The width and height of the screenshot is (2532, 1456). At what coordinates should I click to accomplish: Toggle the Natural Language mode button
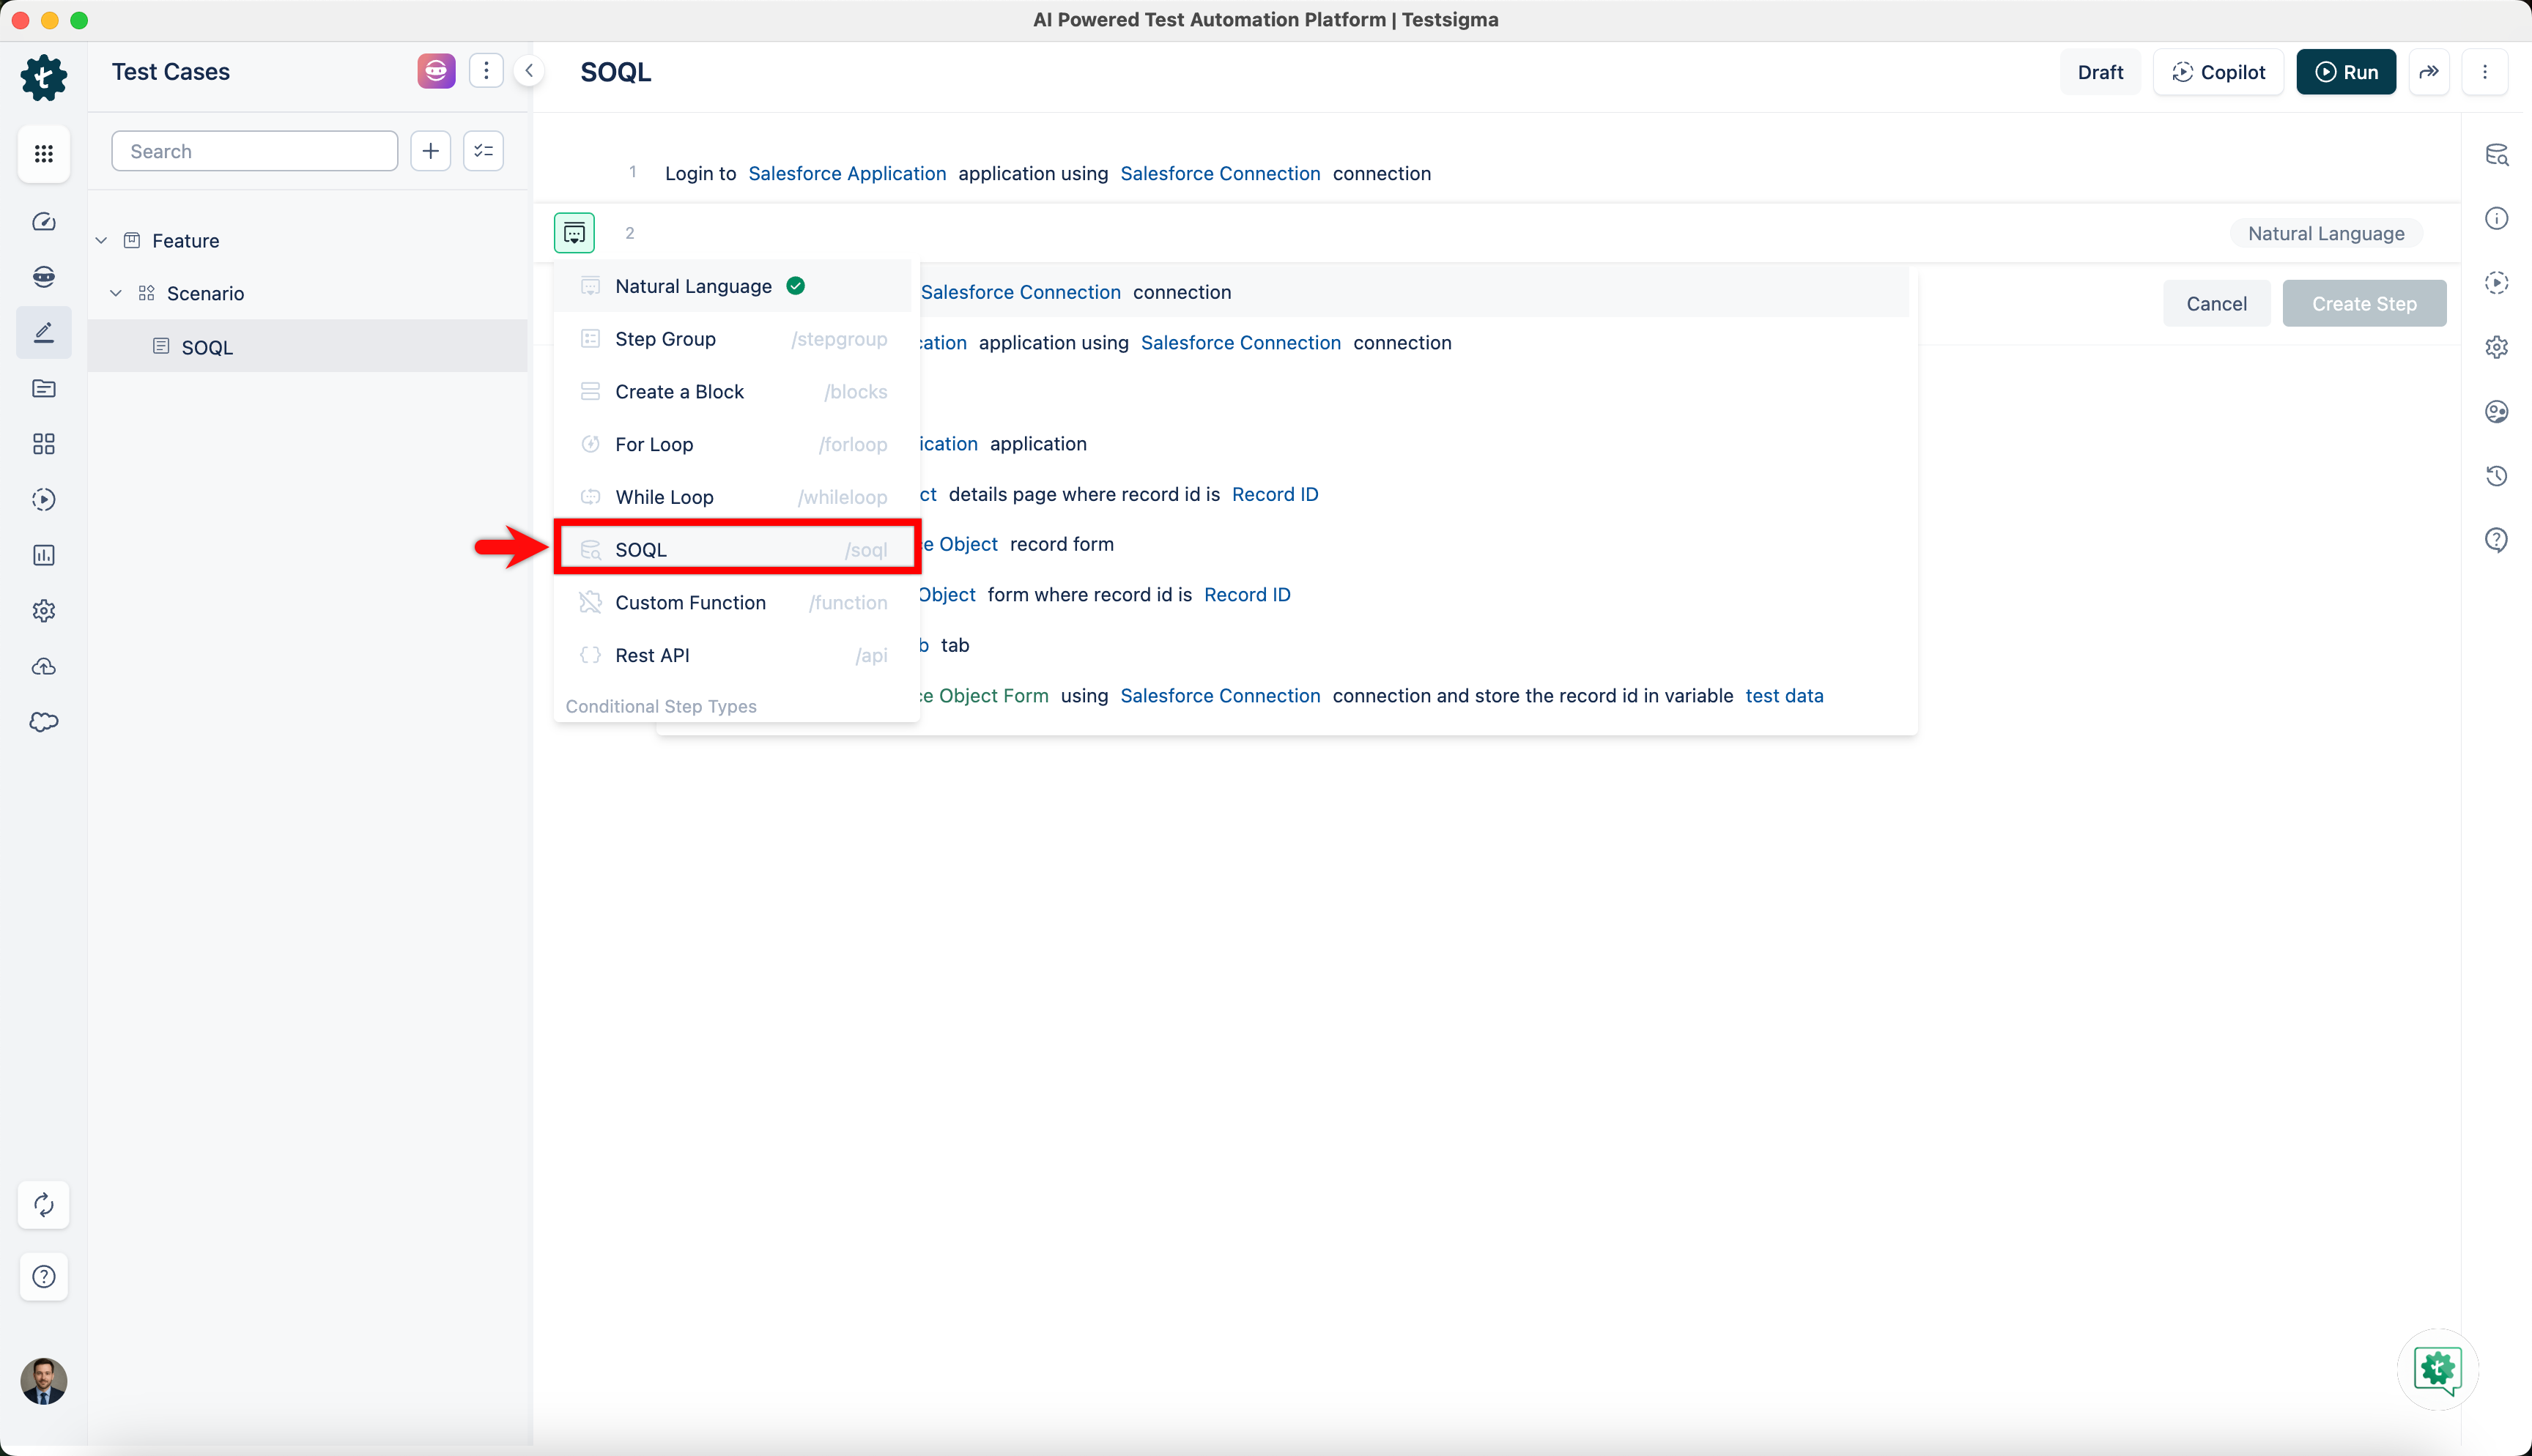2326,232
